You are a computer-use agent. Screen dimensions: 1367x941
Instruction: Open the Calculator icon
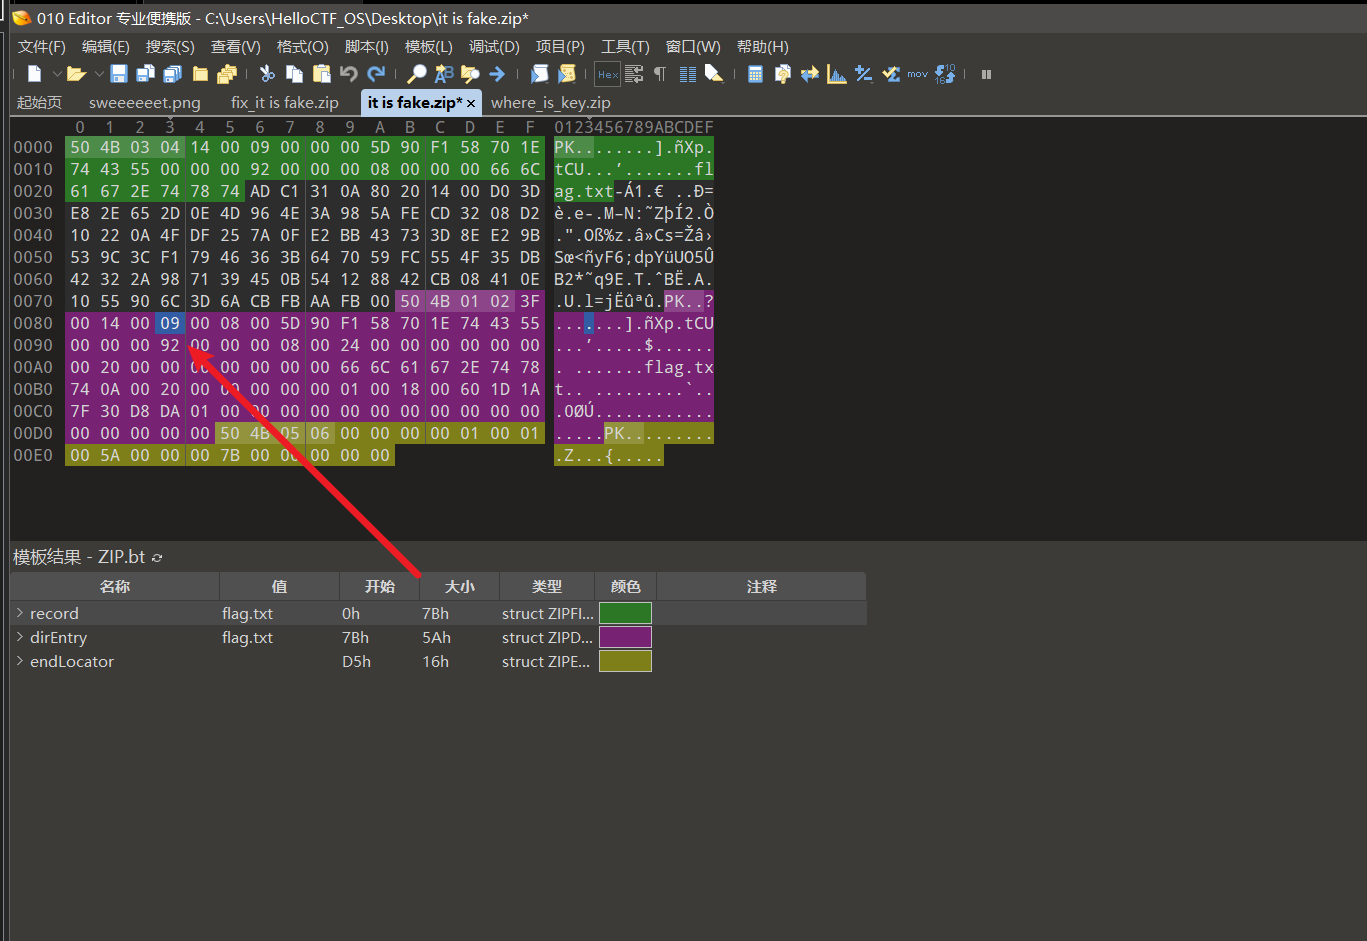755,74
